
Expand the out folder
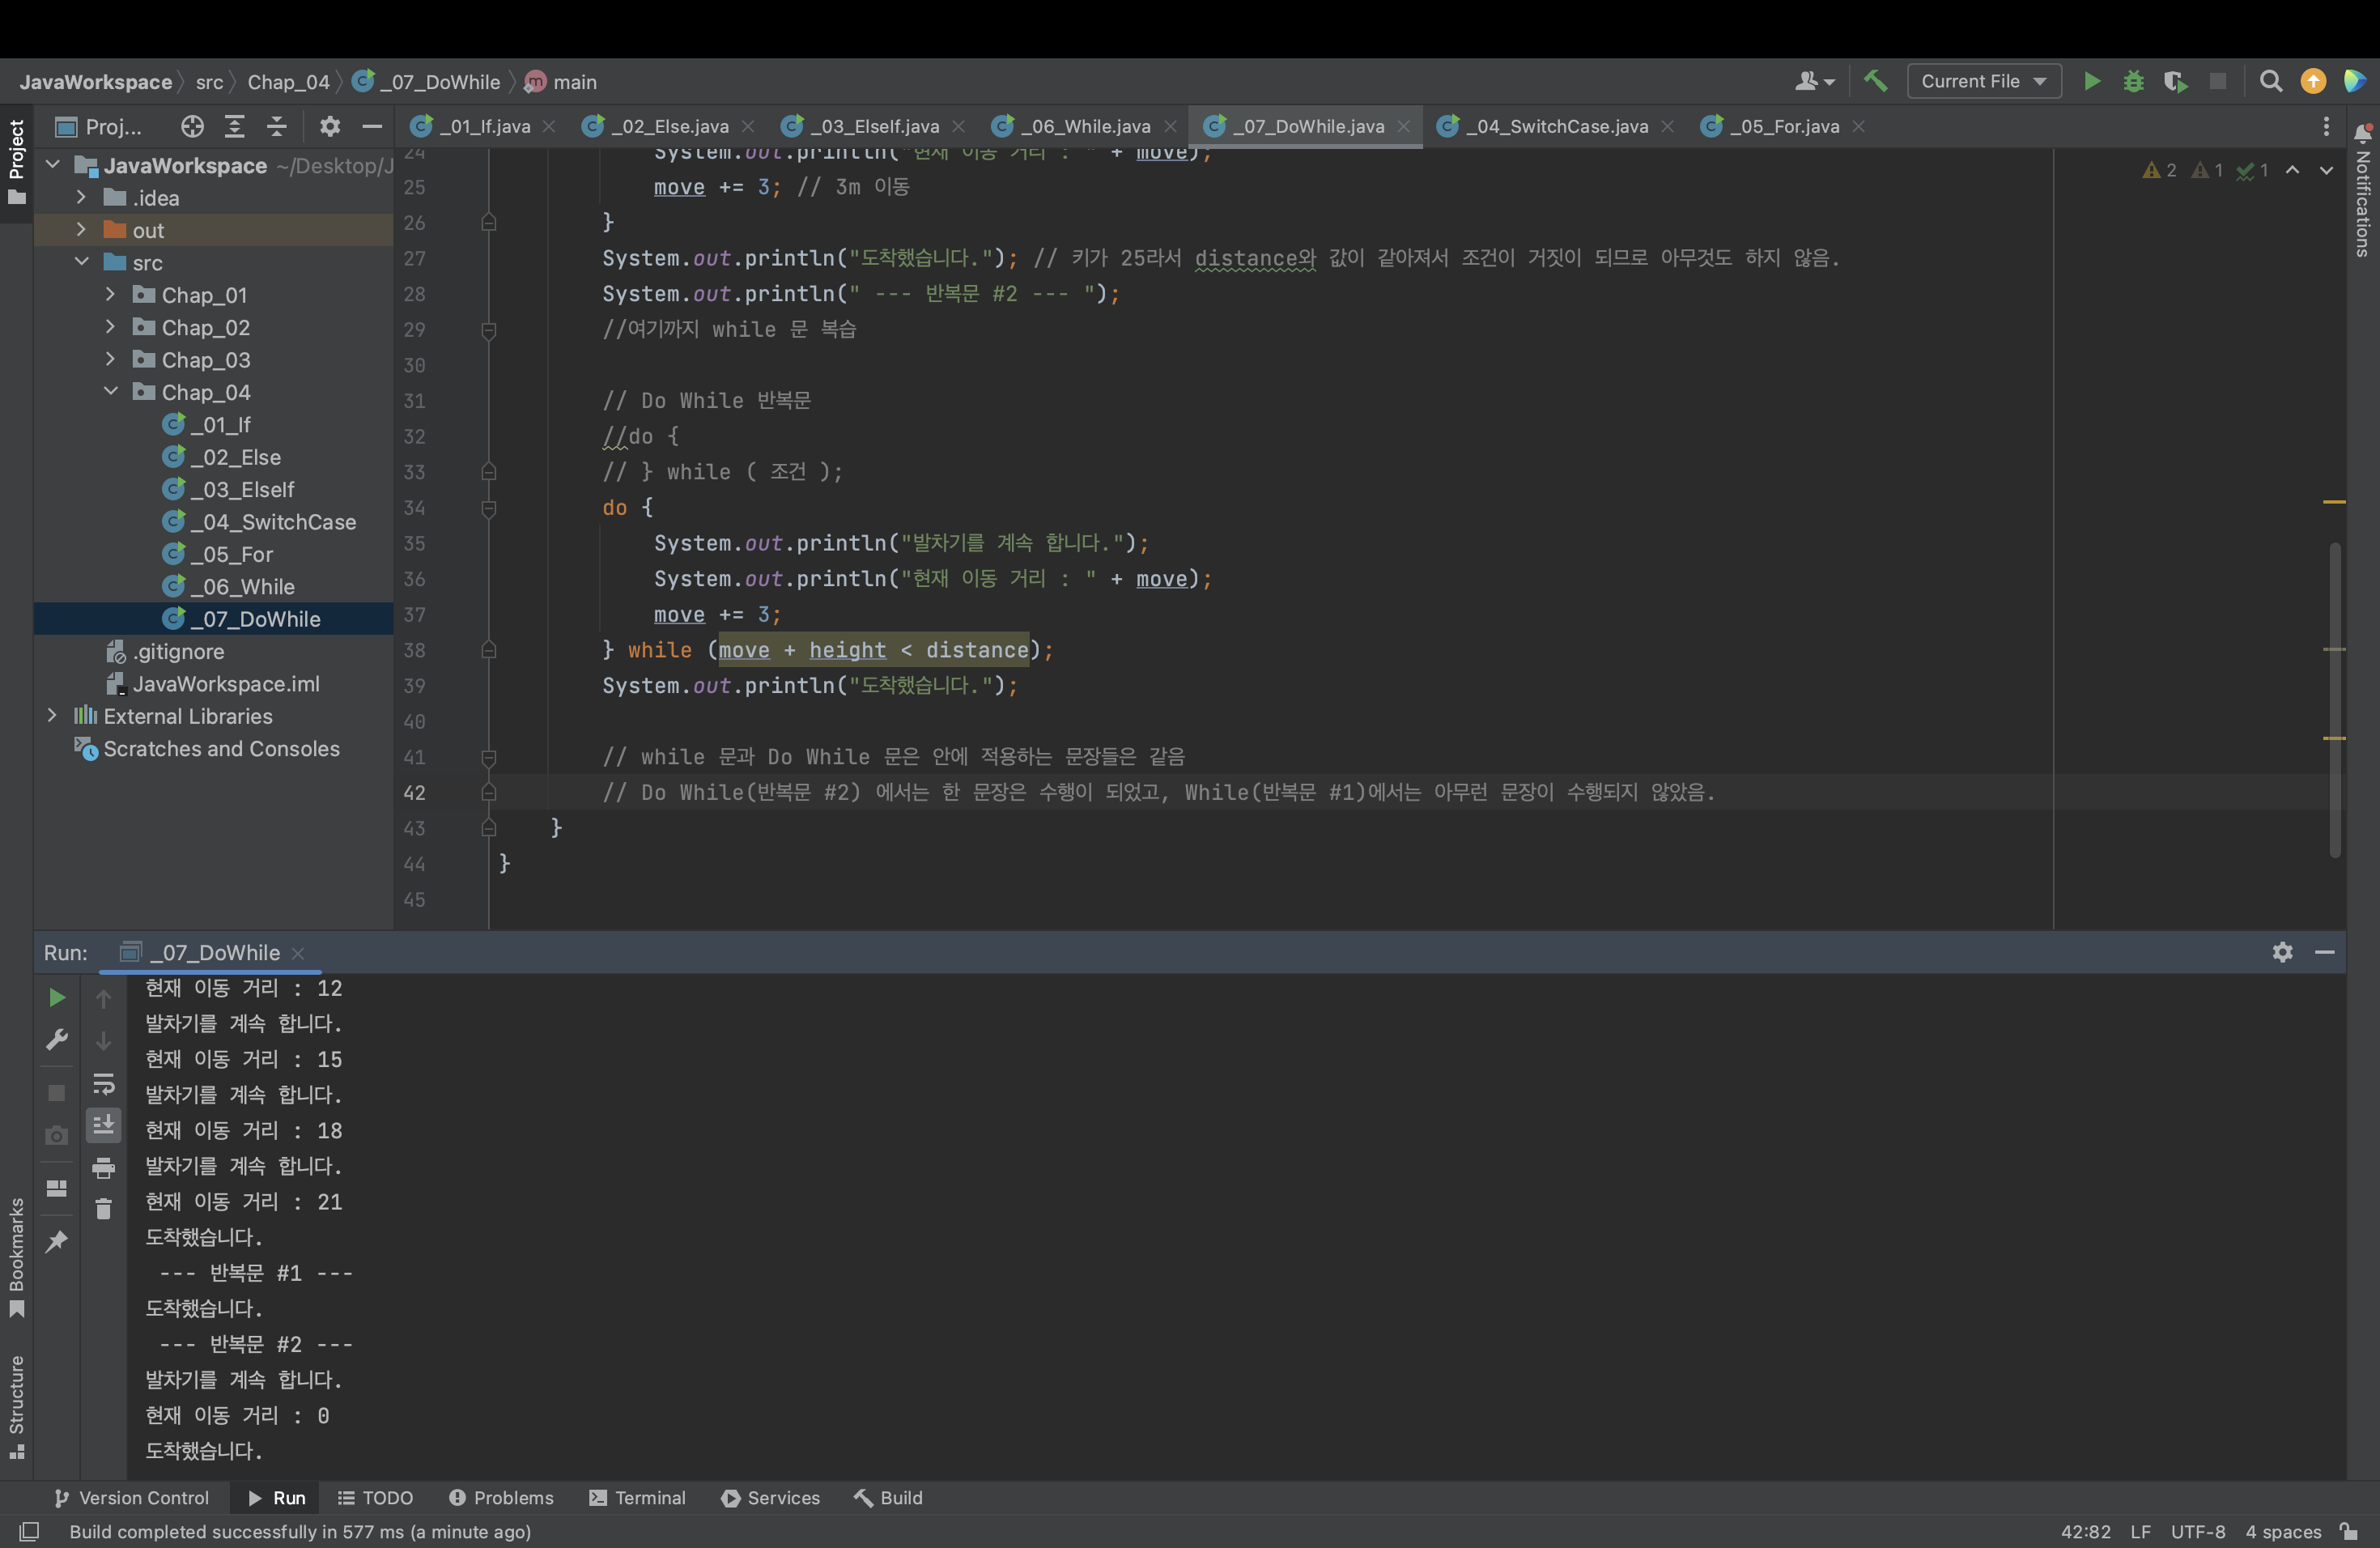tap(82, 230)
